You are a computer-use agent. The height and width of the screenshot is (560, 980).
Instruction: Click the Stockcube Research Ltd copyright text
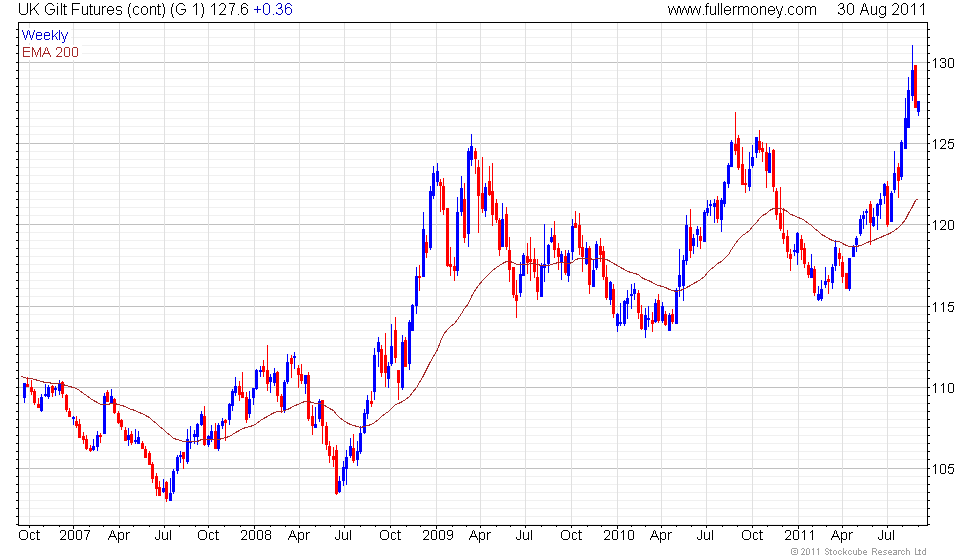(x=858, y=552)
